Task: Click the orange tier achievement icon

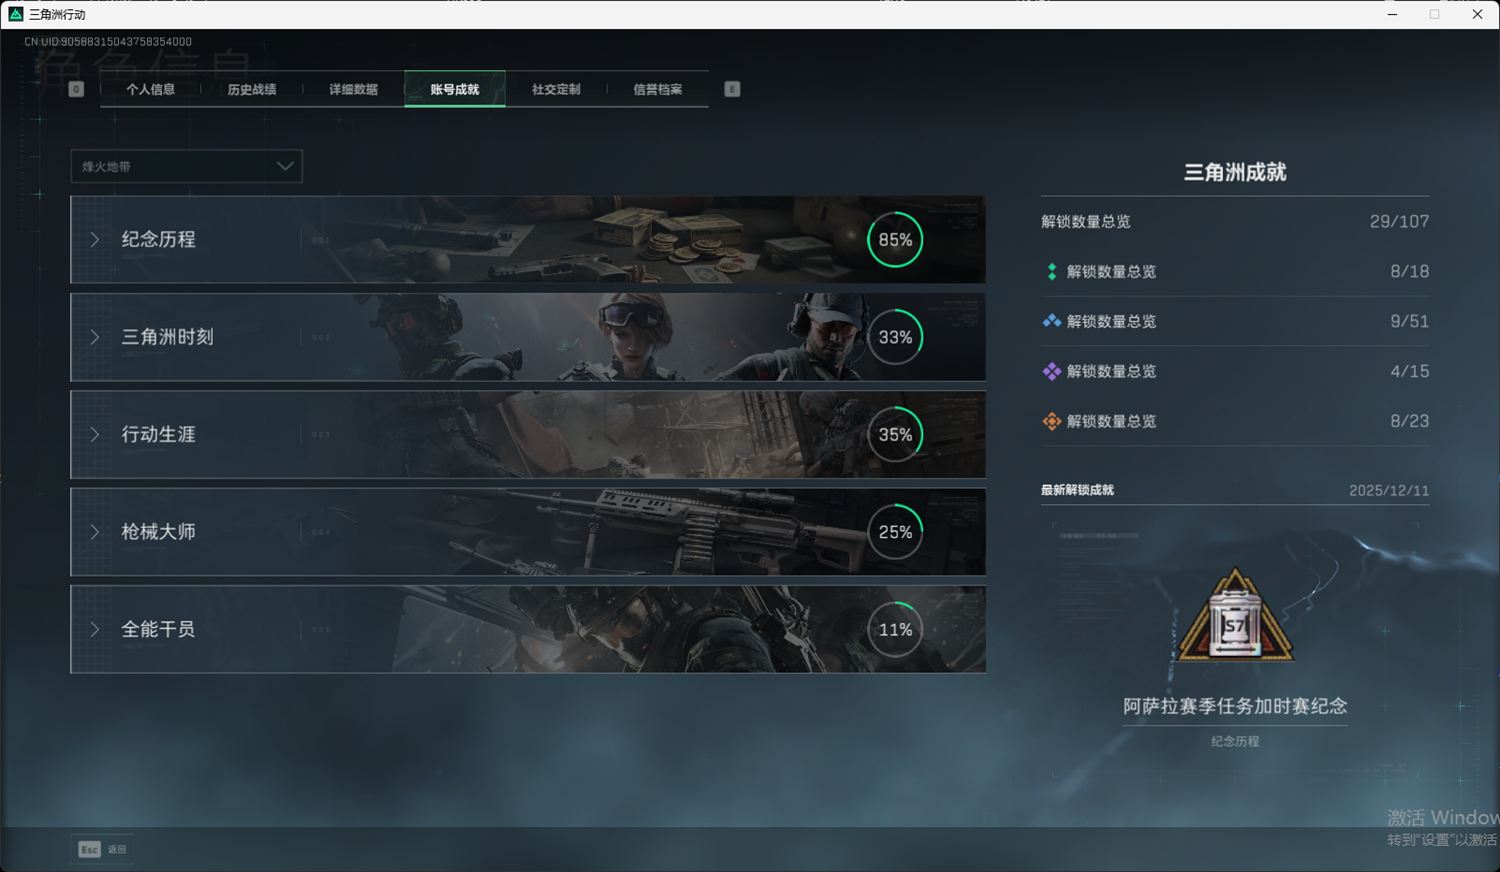Action: (x=1051, y=422)
